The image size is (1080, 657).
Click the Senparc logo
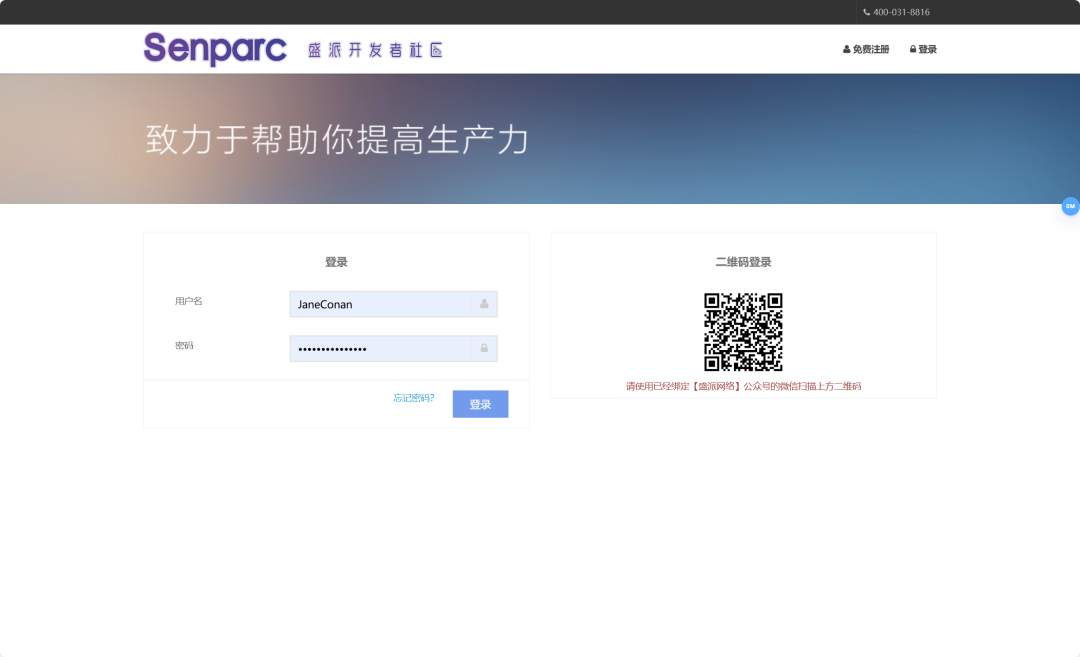click(x=215, y=48)
